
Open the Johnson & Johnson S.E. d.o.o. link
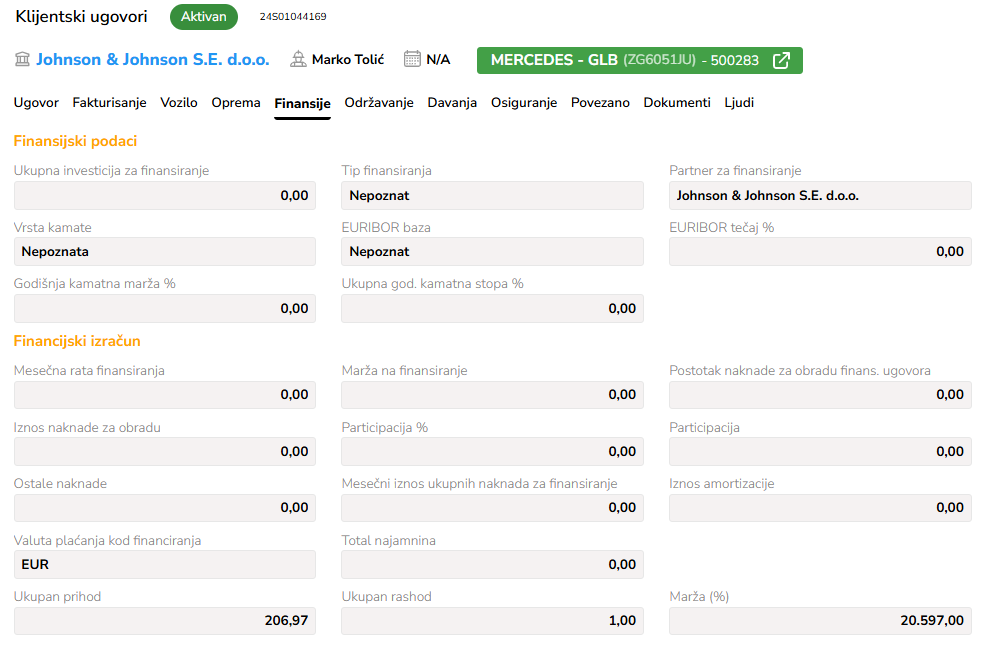pyautogui.click(x=153, y=60)
